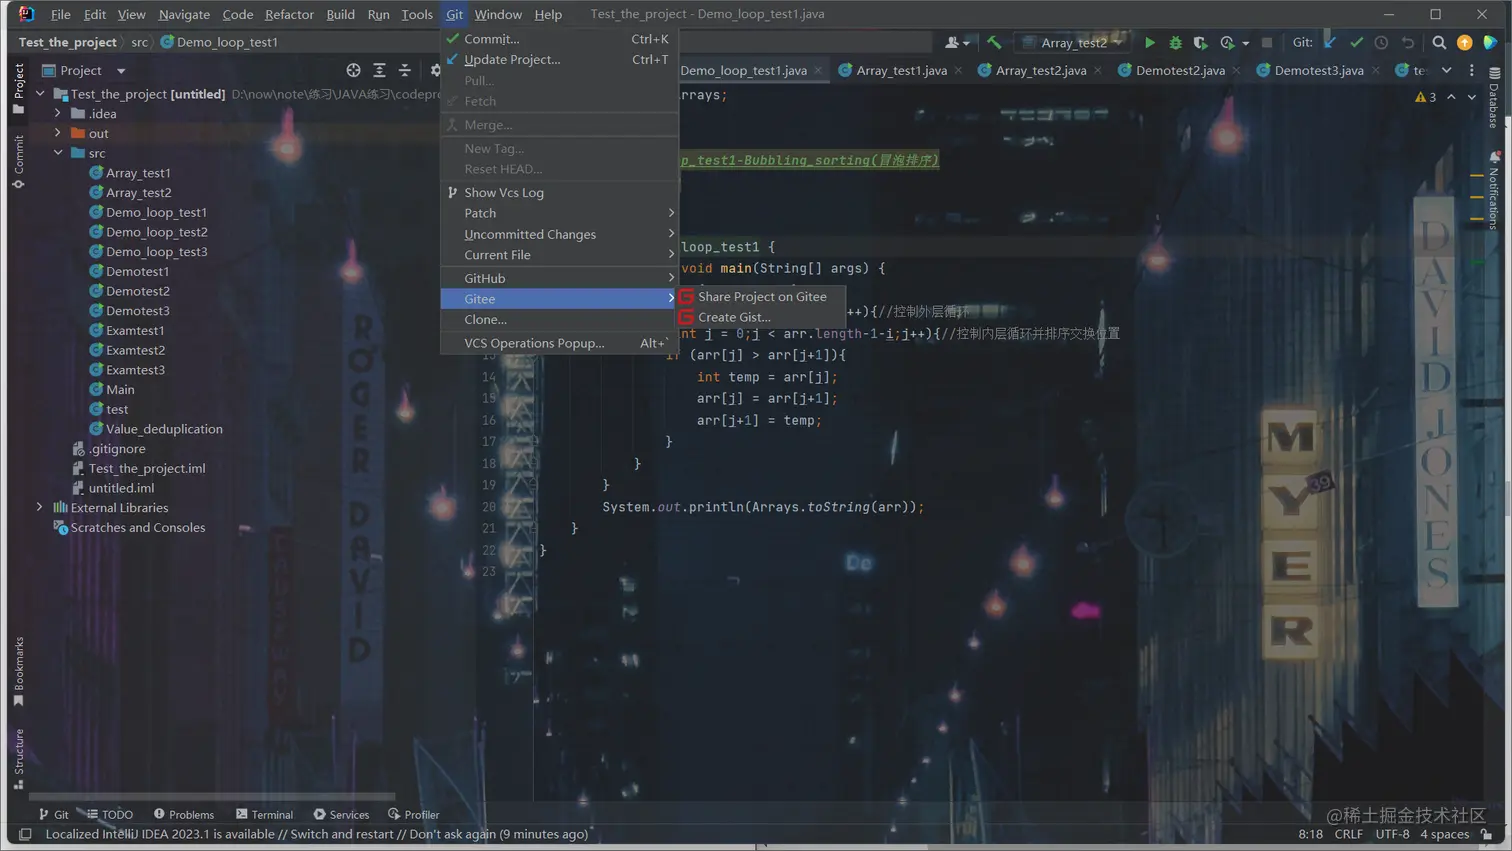Open the Bookmarks tool window
The width and height of the screenshot is (1512, 851).
click(18, 671)
